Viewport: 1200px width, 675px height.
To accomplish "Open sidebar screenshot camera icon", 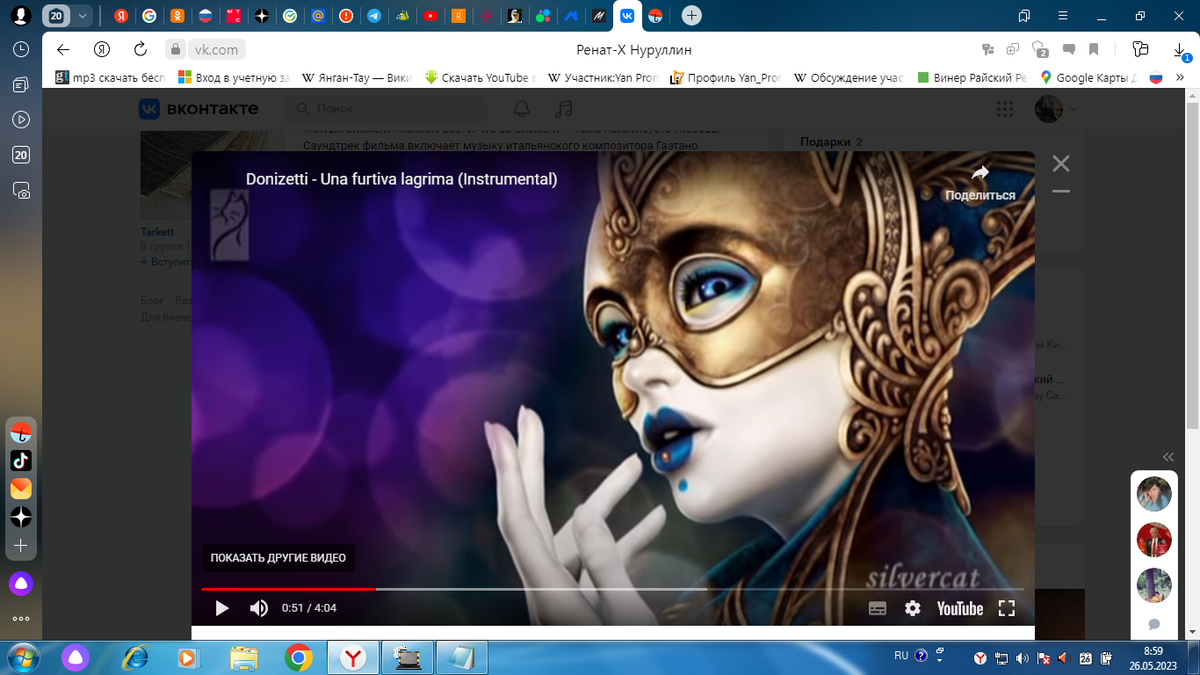I will pos(21,190).
